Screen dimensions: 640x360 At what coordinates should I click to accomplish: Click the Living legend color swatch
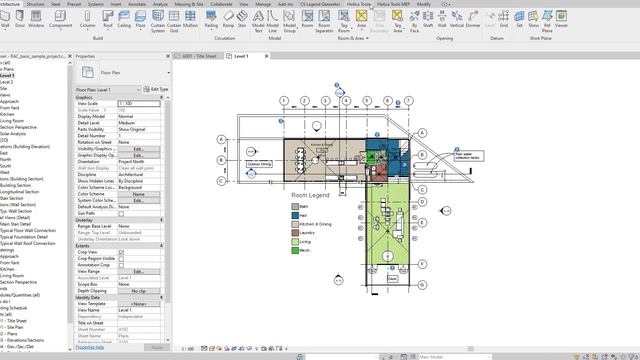tap(295, 242)
